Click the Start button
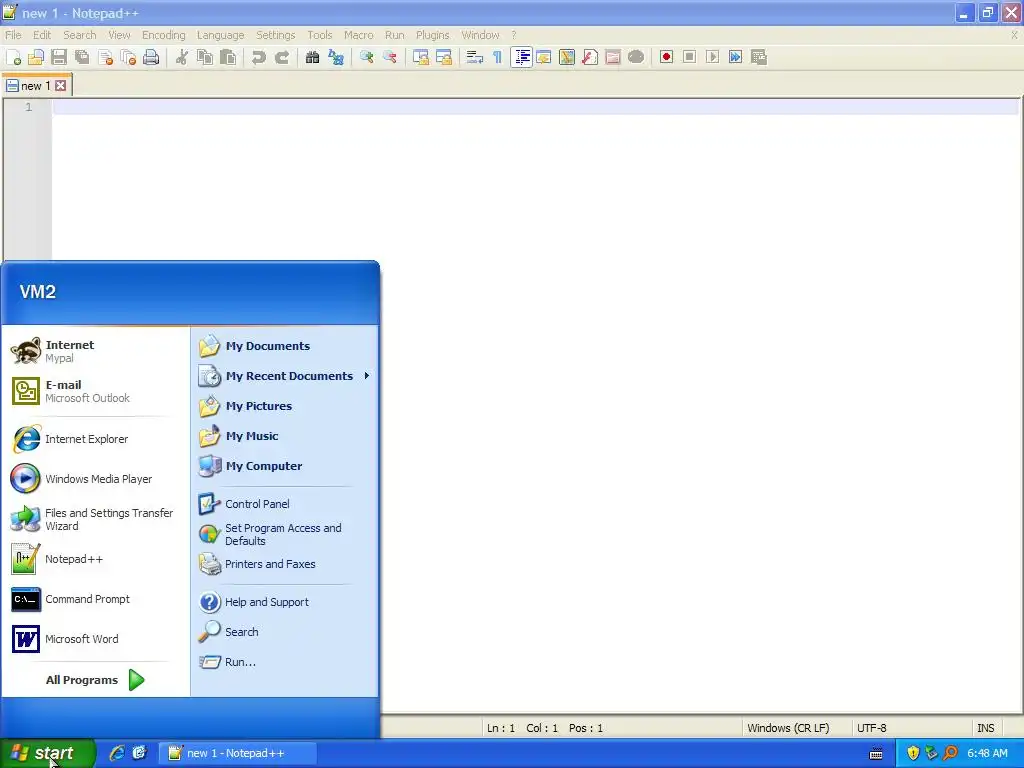Screen dimensions: 1024x768 [47, 753]
